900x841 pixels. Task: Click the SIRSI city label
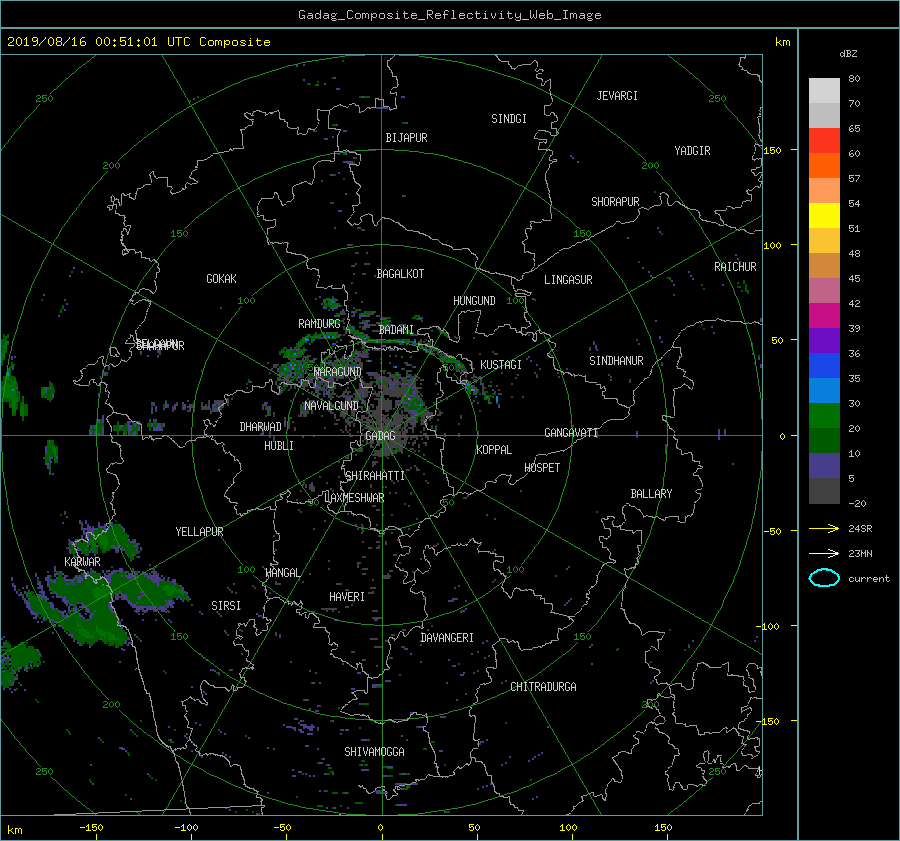(226, 606)
